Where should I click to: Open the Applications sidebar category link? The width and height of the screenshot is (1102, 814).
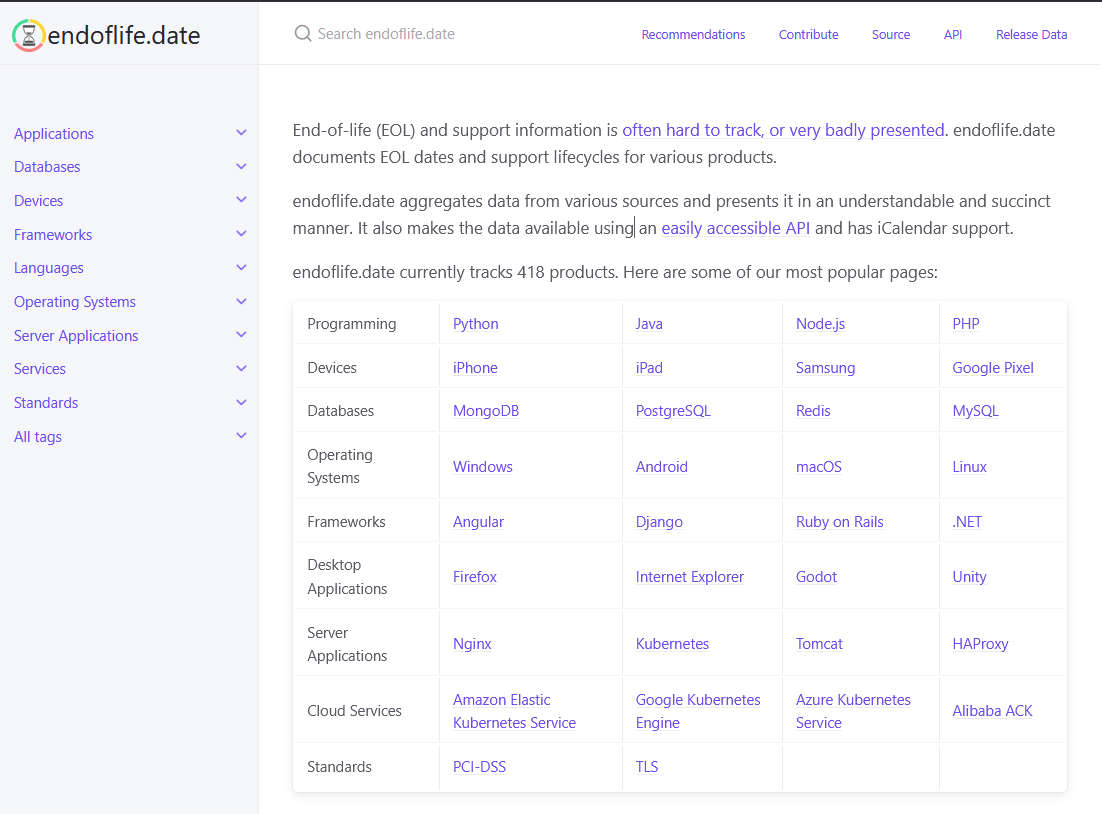(54, 134)
